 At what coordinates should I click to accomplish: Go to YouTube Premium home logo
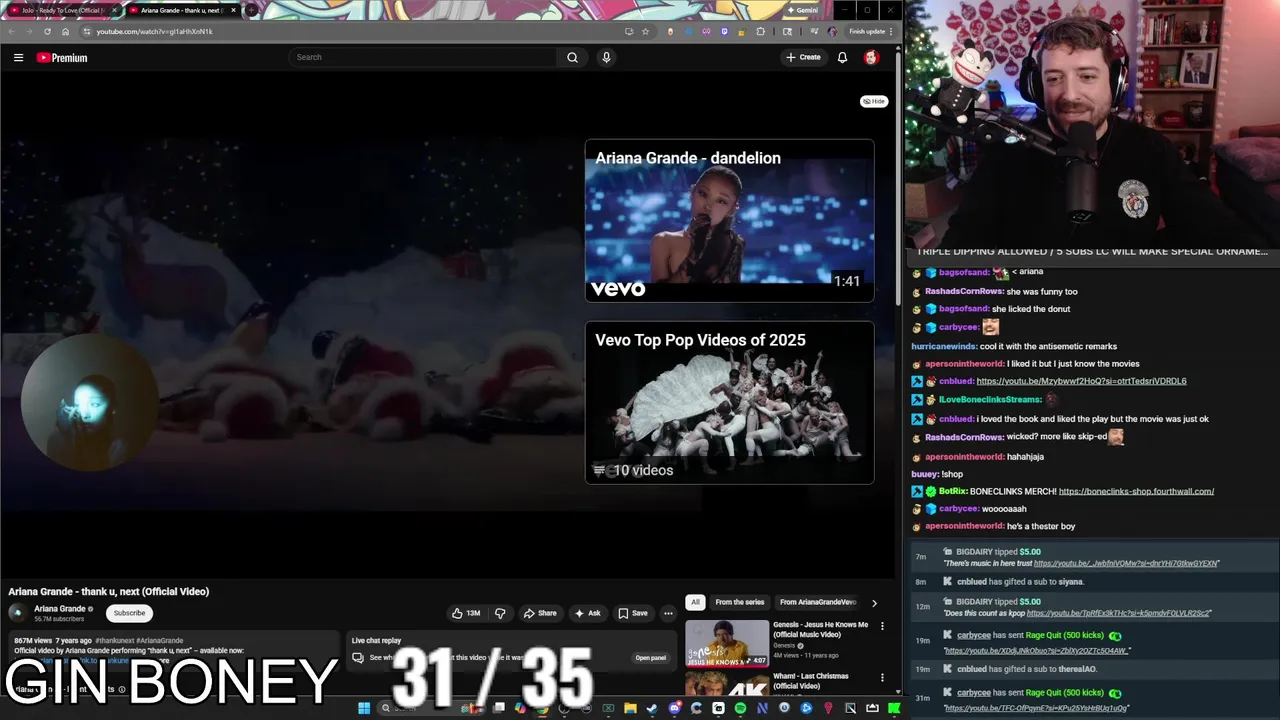(62, 57)
